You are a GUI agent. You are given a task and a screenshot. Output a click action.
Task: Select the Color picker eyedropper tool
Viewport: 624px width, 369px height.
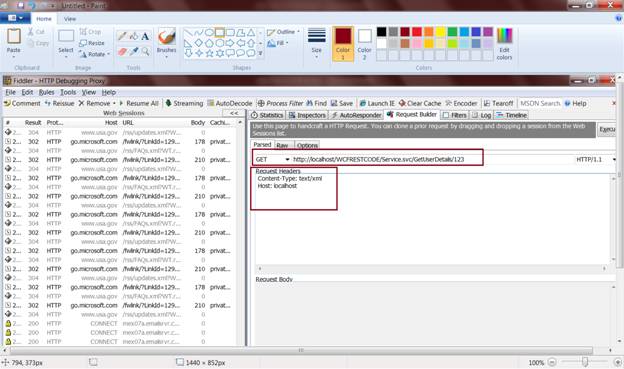coord(133,52)
